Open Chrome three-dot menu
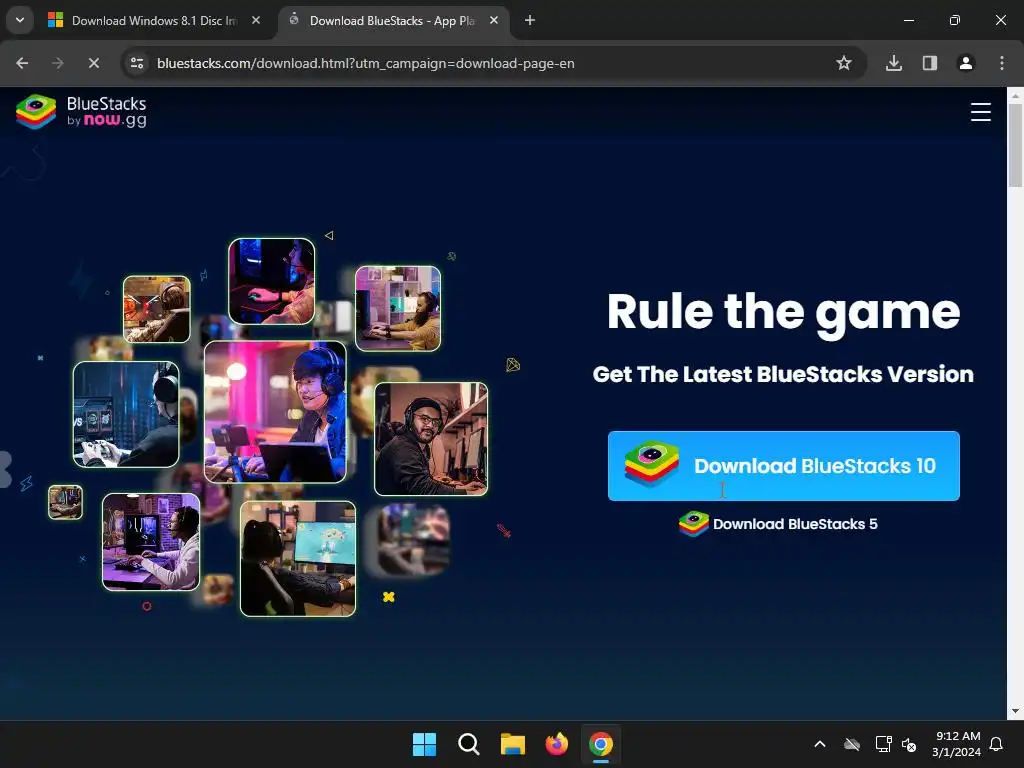Image resolution: width=1024 pixels, height=768 pixels. tap(1002, 63)
